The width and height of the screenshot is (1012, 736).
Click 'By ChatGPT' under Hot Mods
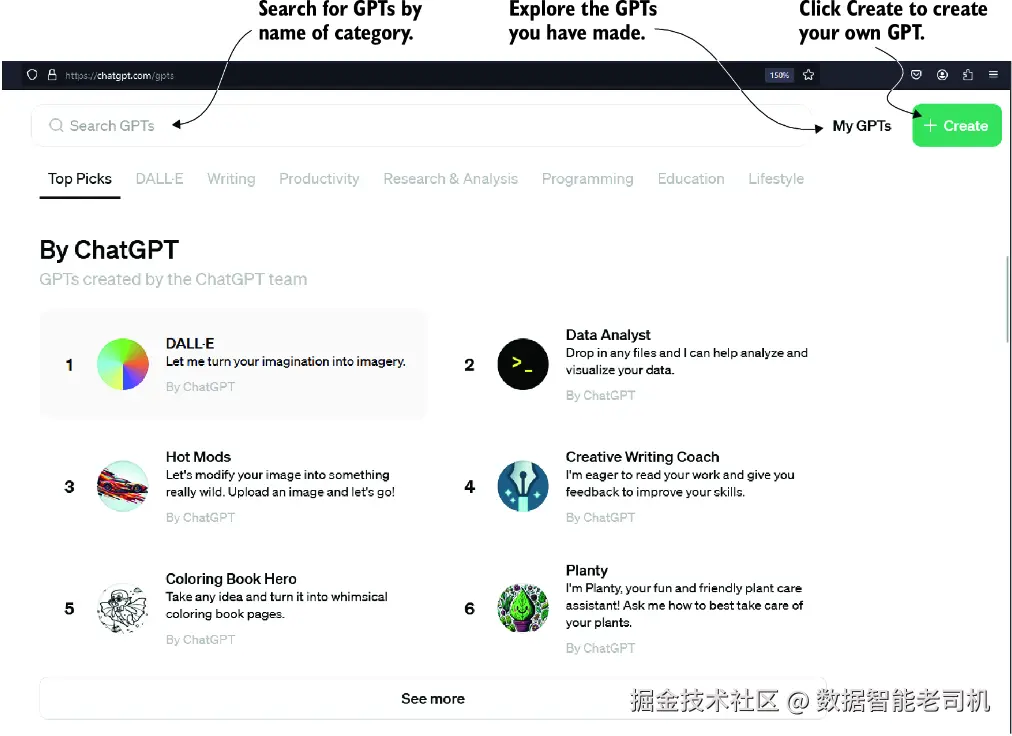click(200, 518)
